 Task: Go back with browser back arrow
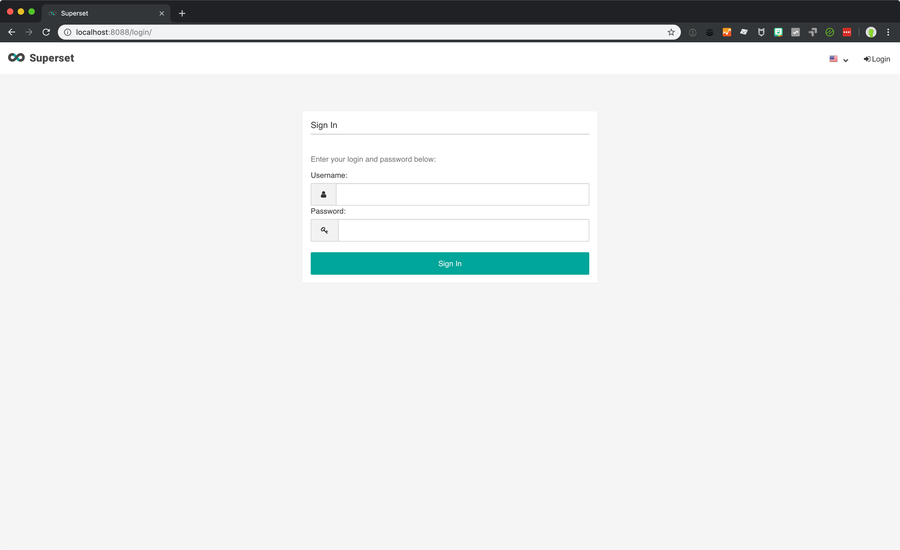(11, 32)
